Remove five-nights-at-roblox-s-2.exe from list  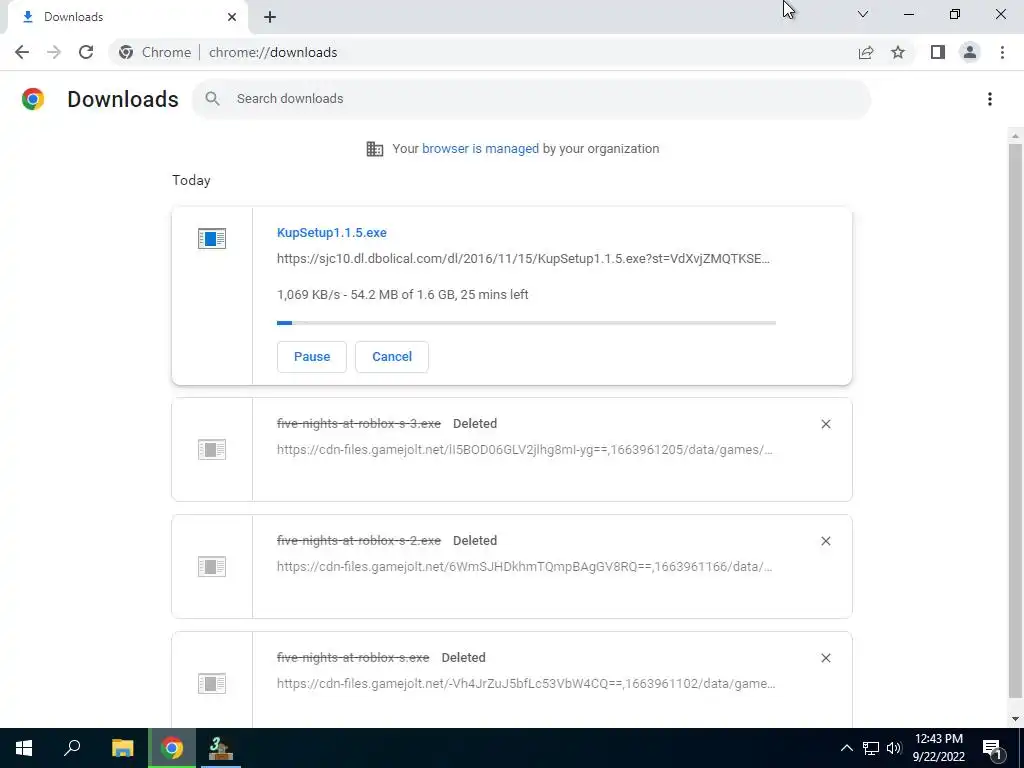click(825, 541)
